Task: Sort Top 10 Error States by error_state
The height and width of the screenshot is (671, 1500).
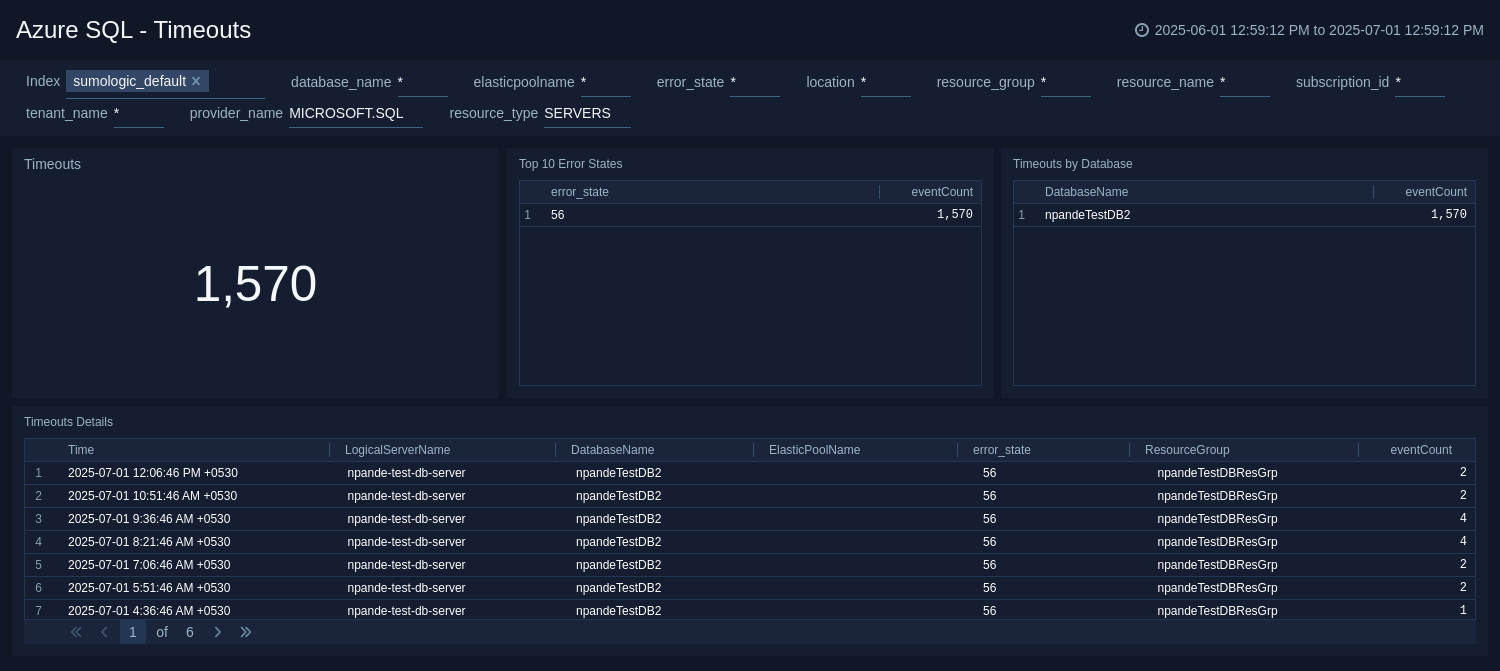Action: (580, 192)
